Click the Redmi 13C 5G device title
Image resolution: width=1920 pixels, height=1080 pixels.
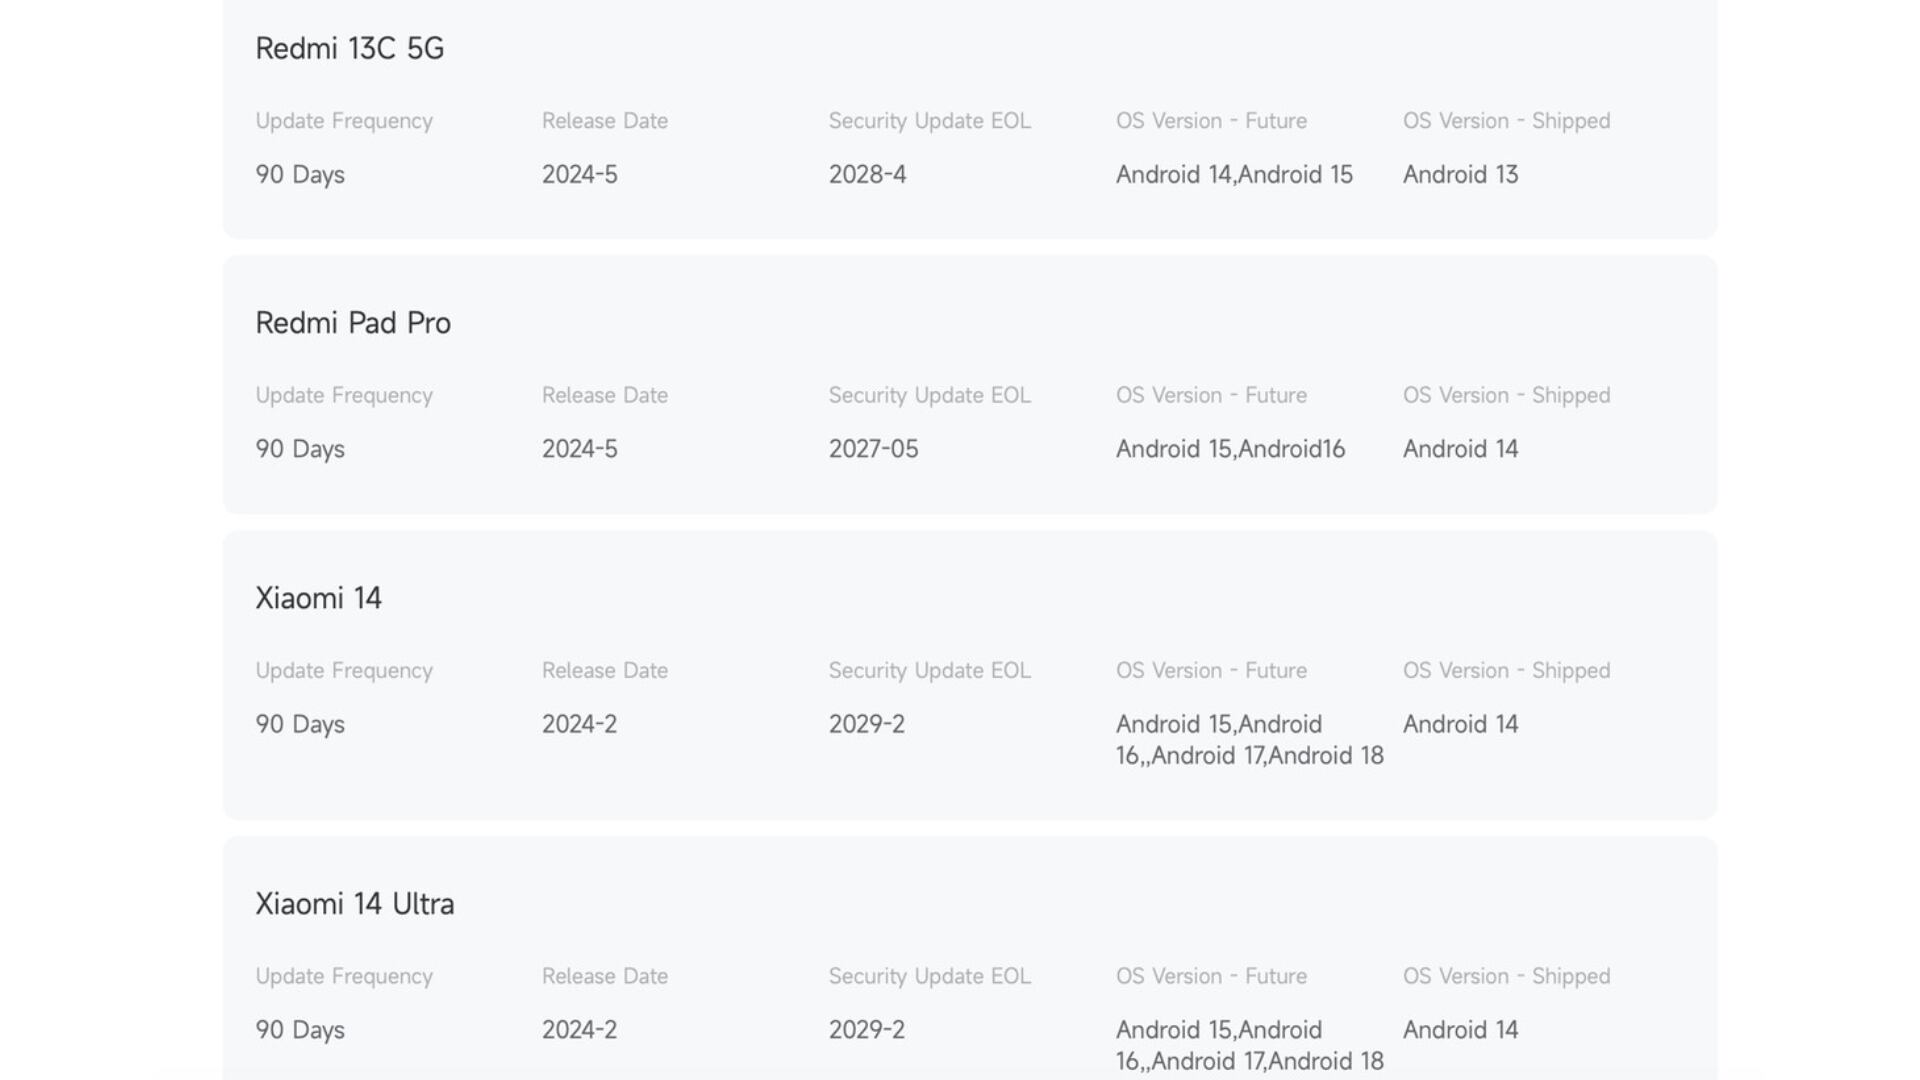[349, 48]
